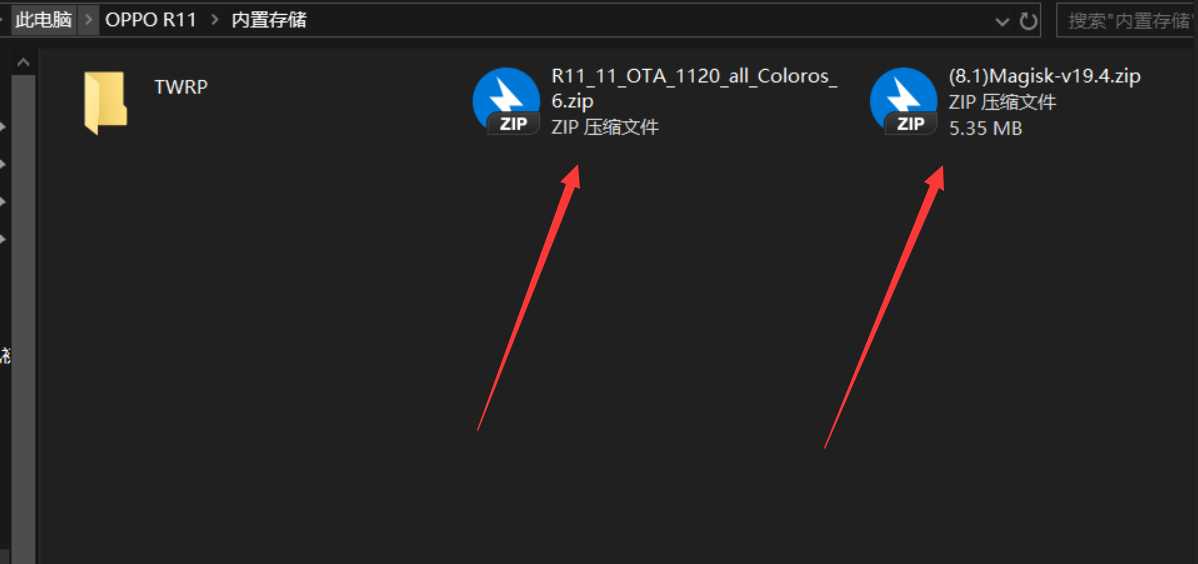1198x564 pixels.
Task: Select the TWRP folder icon
Action: pyautogui.click(x=105, y=103)
